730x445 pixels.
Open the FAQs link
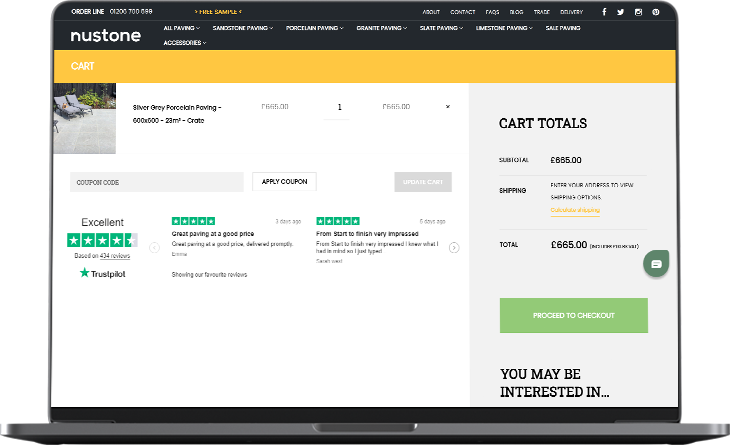[x=492, y=12]
